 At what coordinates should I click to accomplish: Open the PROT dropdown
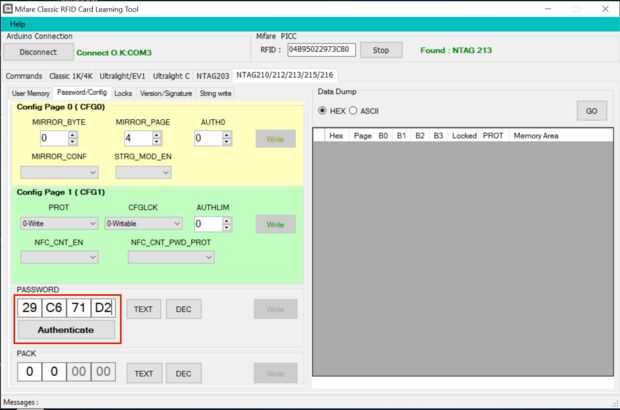(x=59, y=223)
